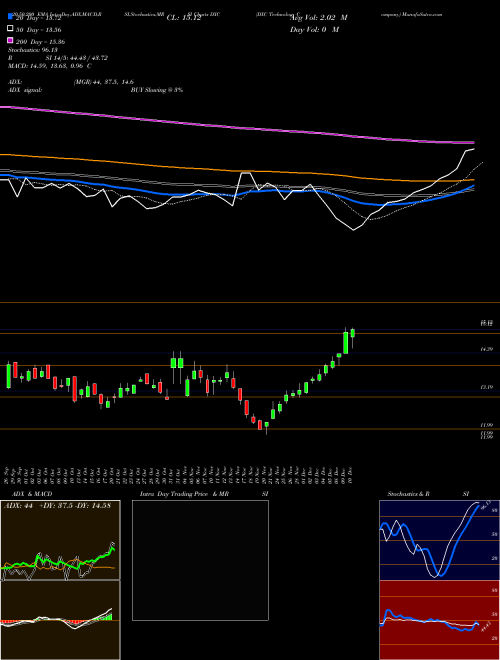This screenshot has height=660, width=500.
Task: Click the 13.19 price axis label
Action: pyautogui.click(x=486, y=387)
